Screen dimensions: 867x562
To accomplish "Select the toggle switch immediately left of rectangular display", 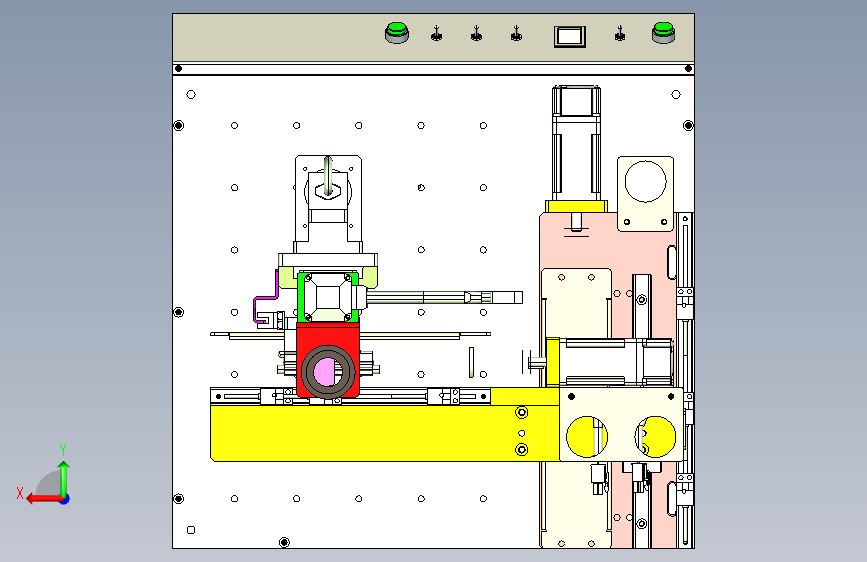I will tap(516, 34).
